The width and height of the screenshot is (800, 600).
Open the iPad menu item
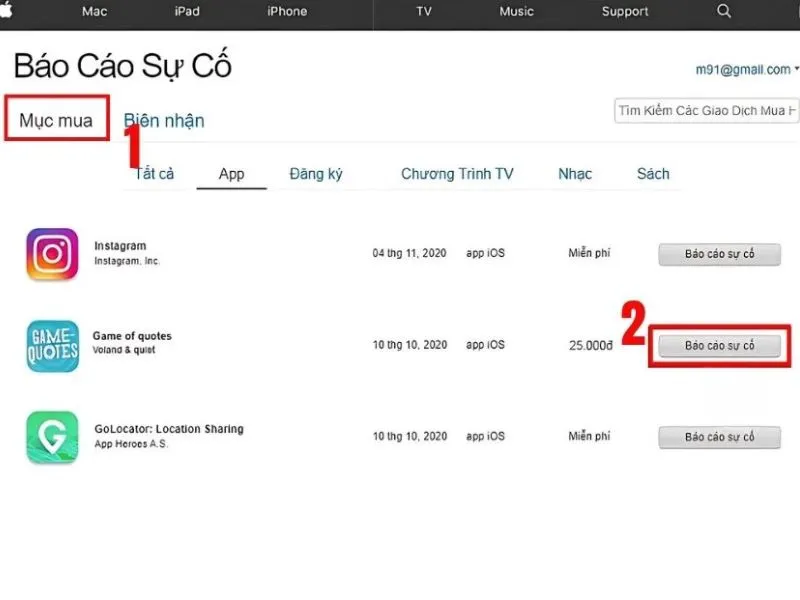(187, 11)
